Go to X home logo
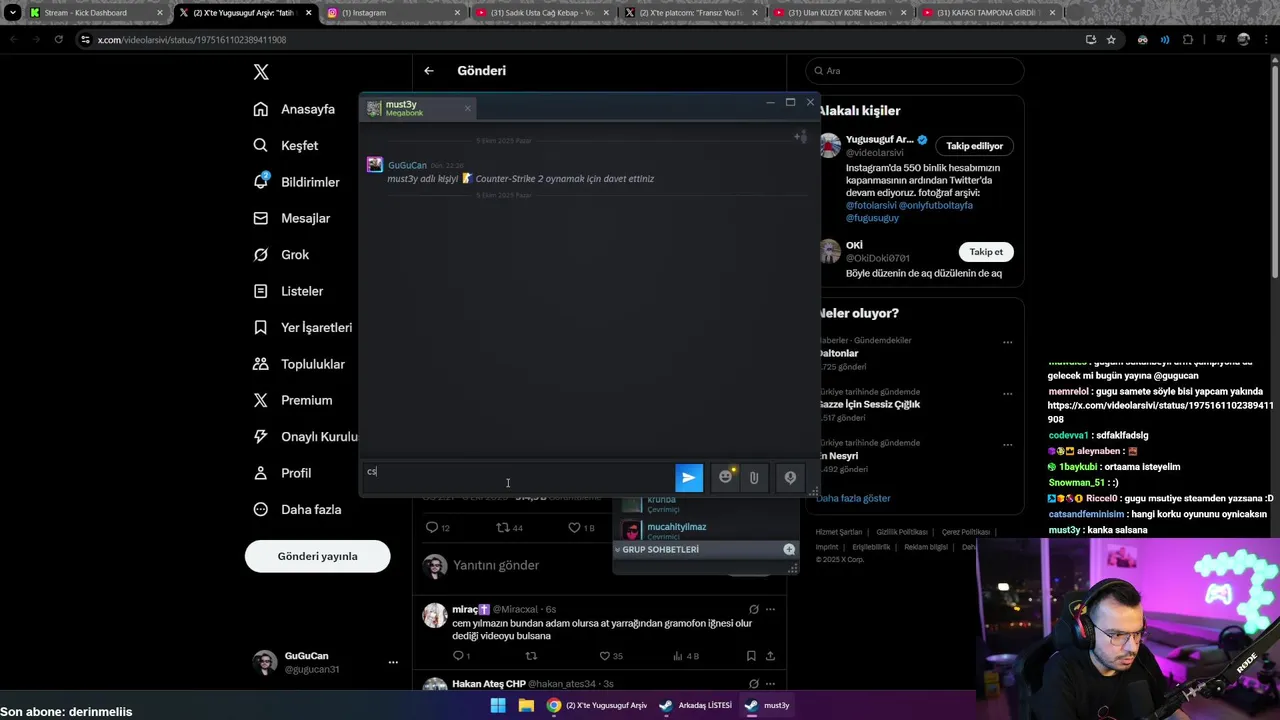The image size is (1280, 720). pos(261,72)
